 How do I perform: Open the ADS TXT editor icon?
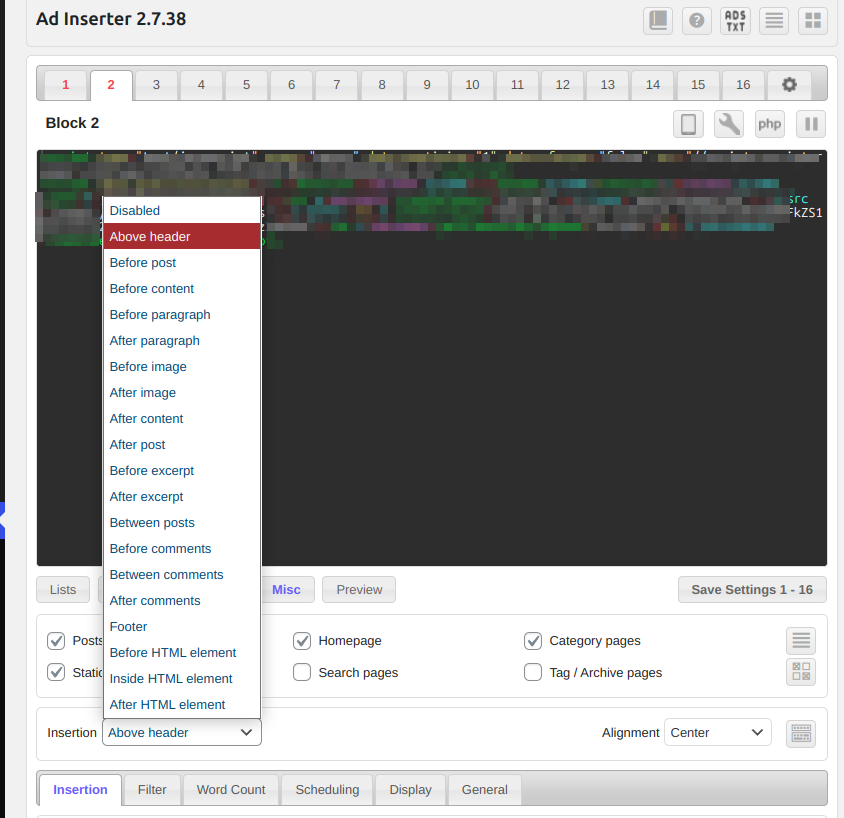(735, 21)
